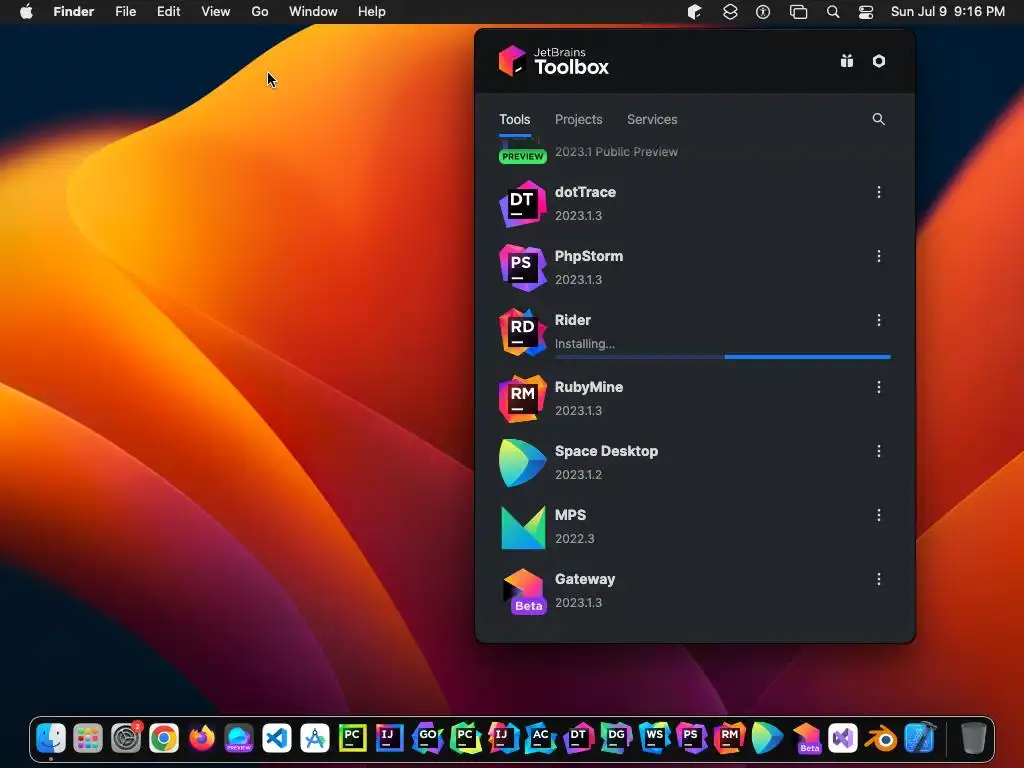This screenshot has height=768, width=1024.
Task: Open Spotlight search in menu bar
Action: 833,12
